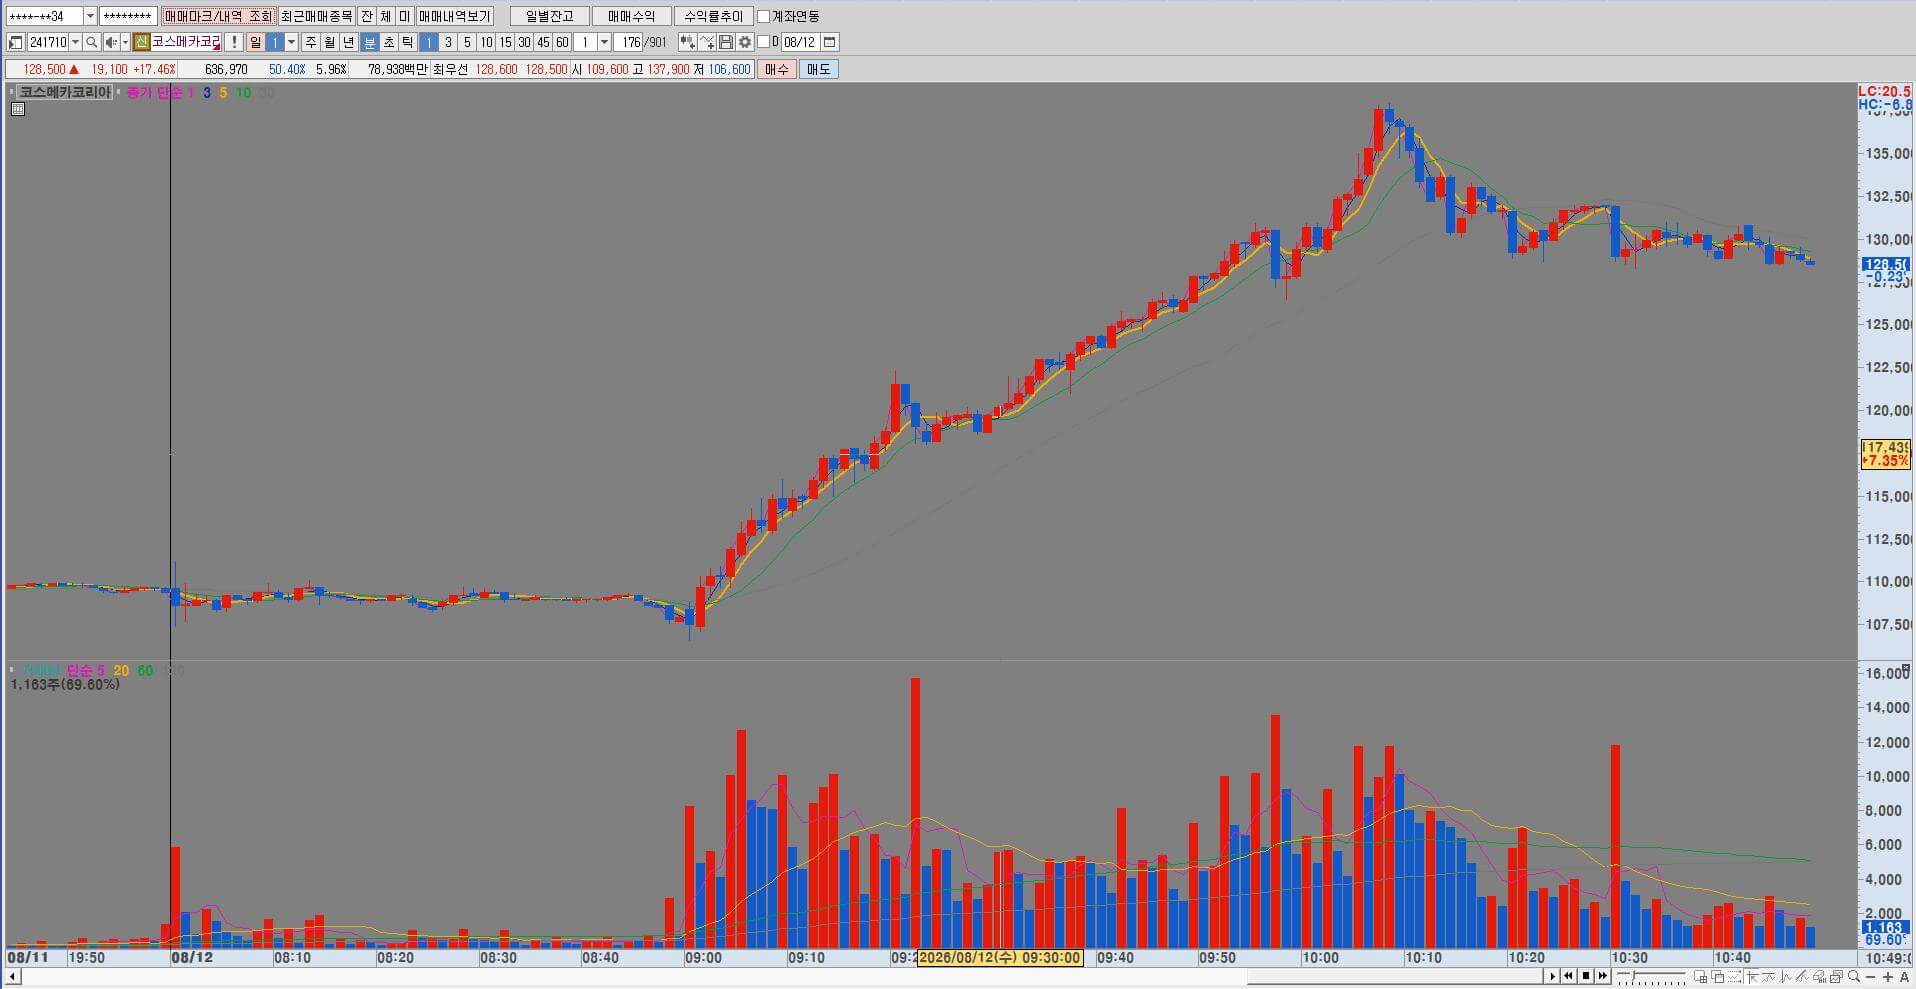Click the exclamation mark stock info icon
This screenshot has width=1916, height=989.
(233, 42)
